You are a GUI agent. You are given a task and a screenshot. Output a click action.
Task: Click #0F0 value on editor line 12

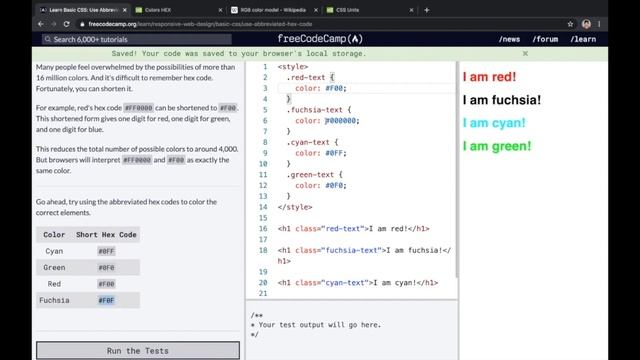tap(334, 185)
